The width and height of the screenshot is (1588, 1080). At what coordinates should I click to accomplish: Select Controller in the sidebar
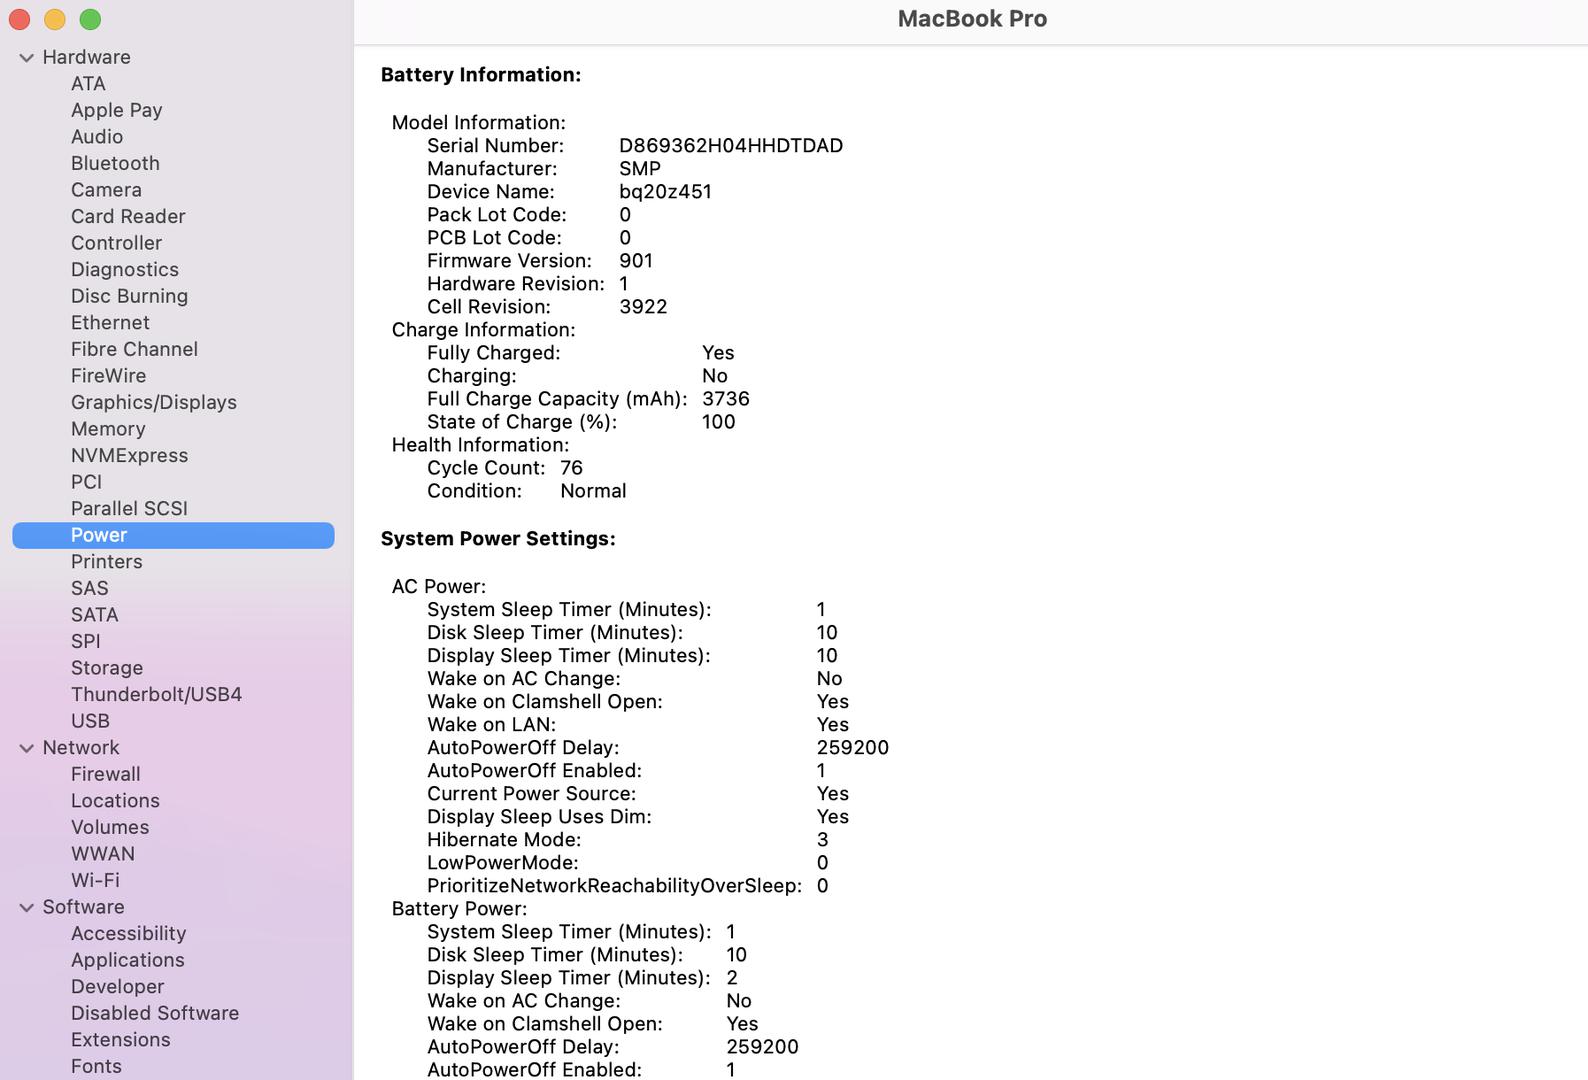point(116,243)
